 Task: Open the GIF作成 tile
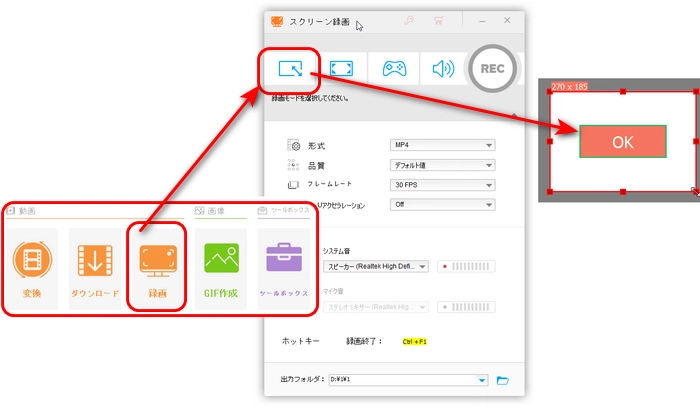[x=221, y=268]
